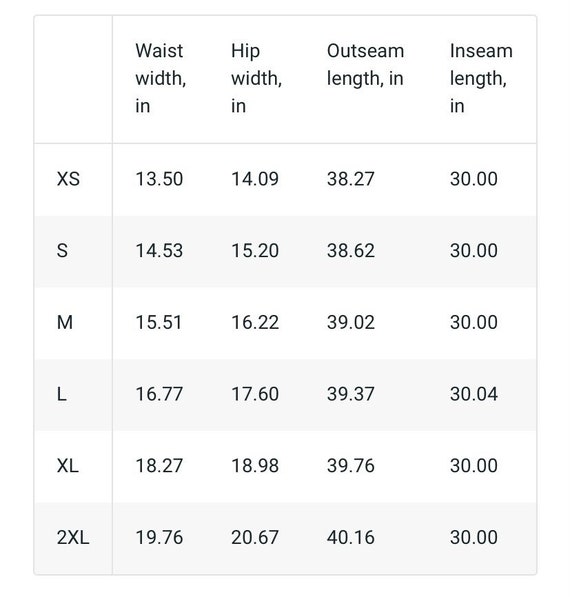Select the L size row label
Screen dimensions: 570x597
(61, 394)
